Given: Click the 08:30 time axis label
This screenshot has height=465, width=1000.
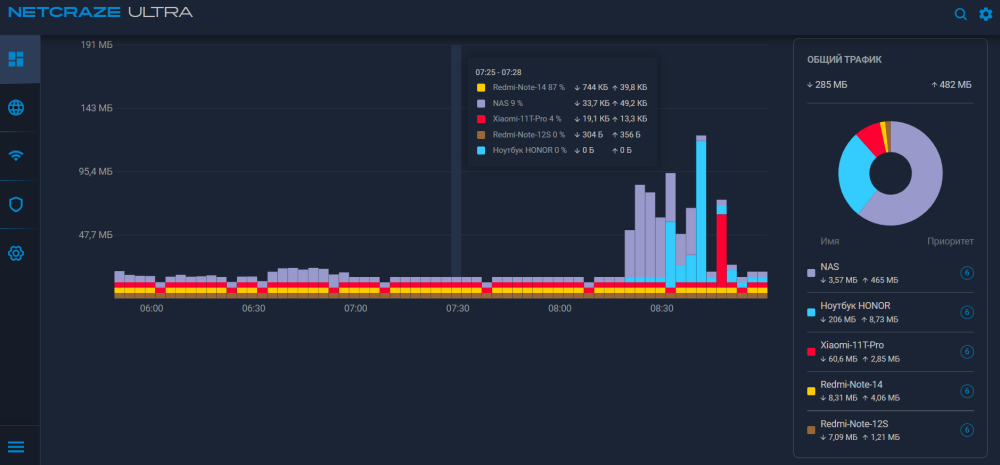Looking at the screenshot, I should (x=662, y=308).
